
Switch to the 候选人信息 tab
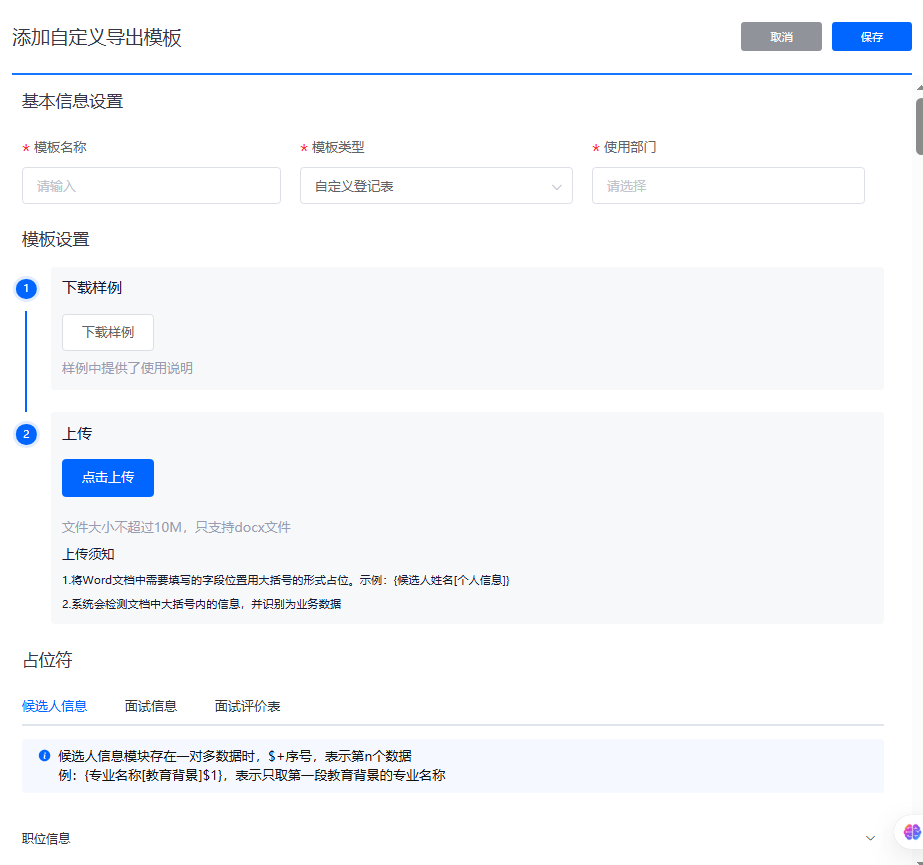(x=54, y=705)
